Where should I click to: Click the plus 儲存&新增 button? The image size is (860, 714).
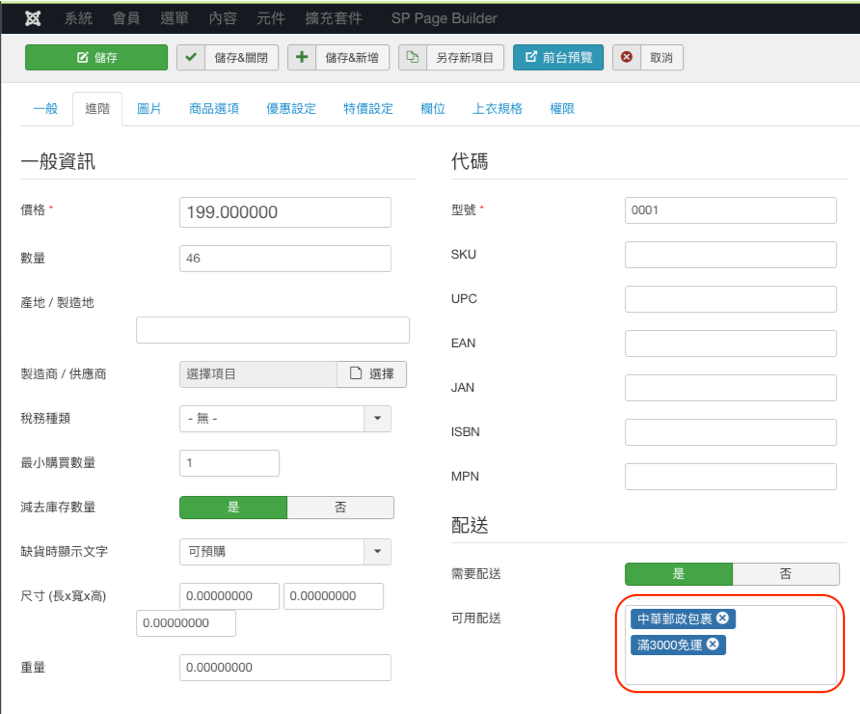(x=338, y=58)
